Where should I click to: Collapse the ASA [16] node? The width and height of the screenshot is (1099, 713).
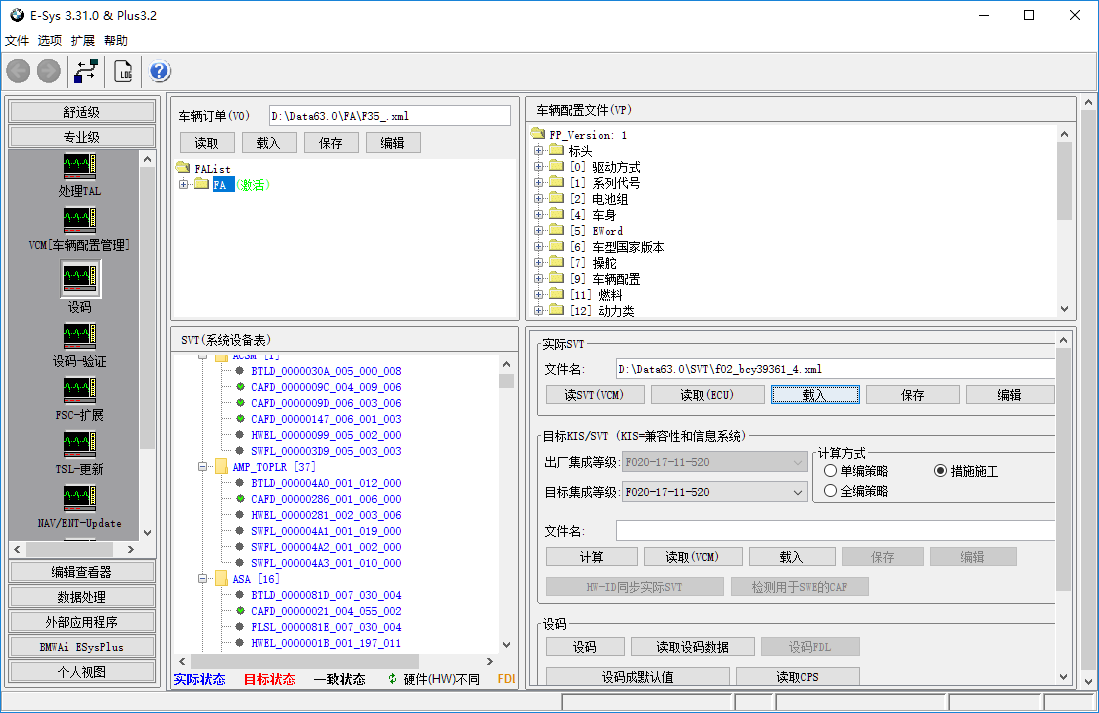pos(203,579)
